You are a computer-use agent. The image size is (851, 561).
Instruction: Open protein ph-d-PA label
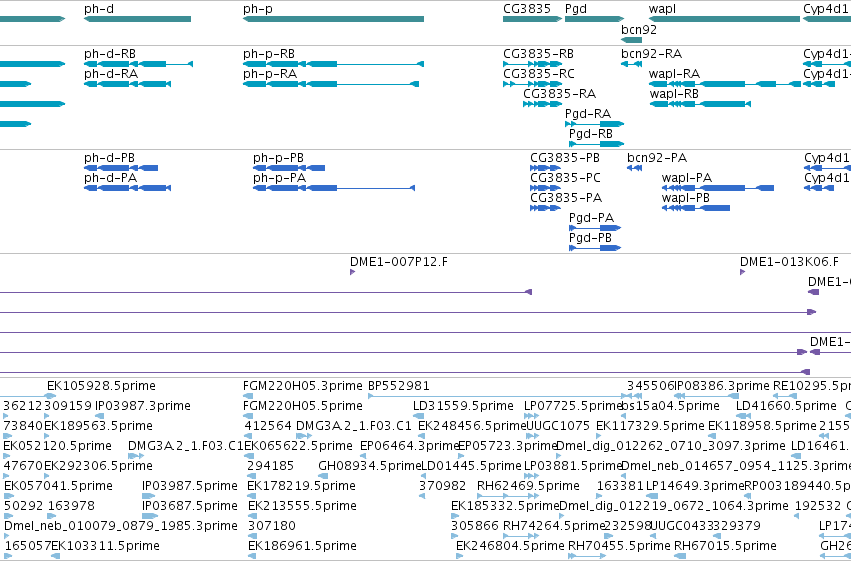(x=110, y=178)
